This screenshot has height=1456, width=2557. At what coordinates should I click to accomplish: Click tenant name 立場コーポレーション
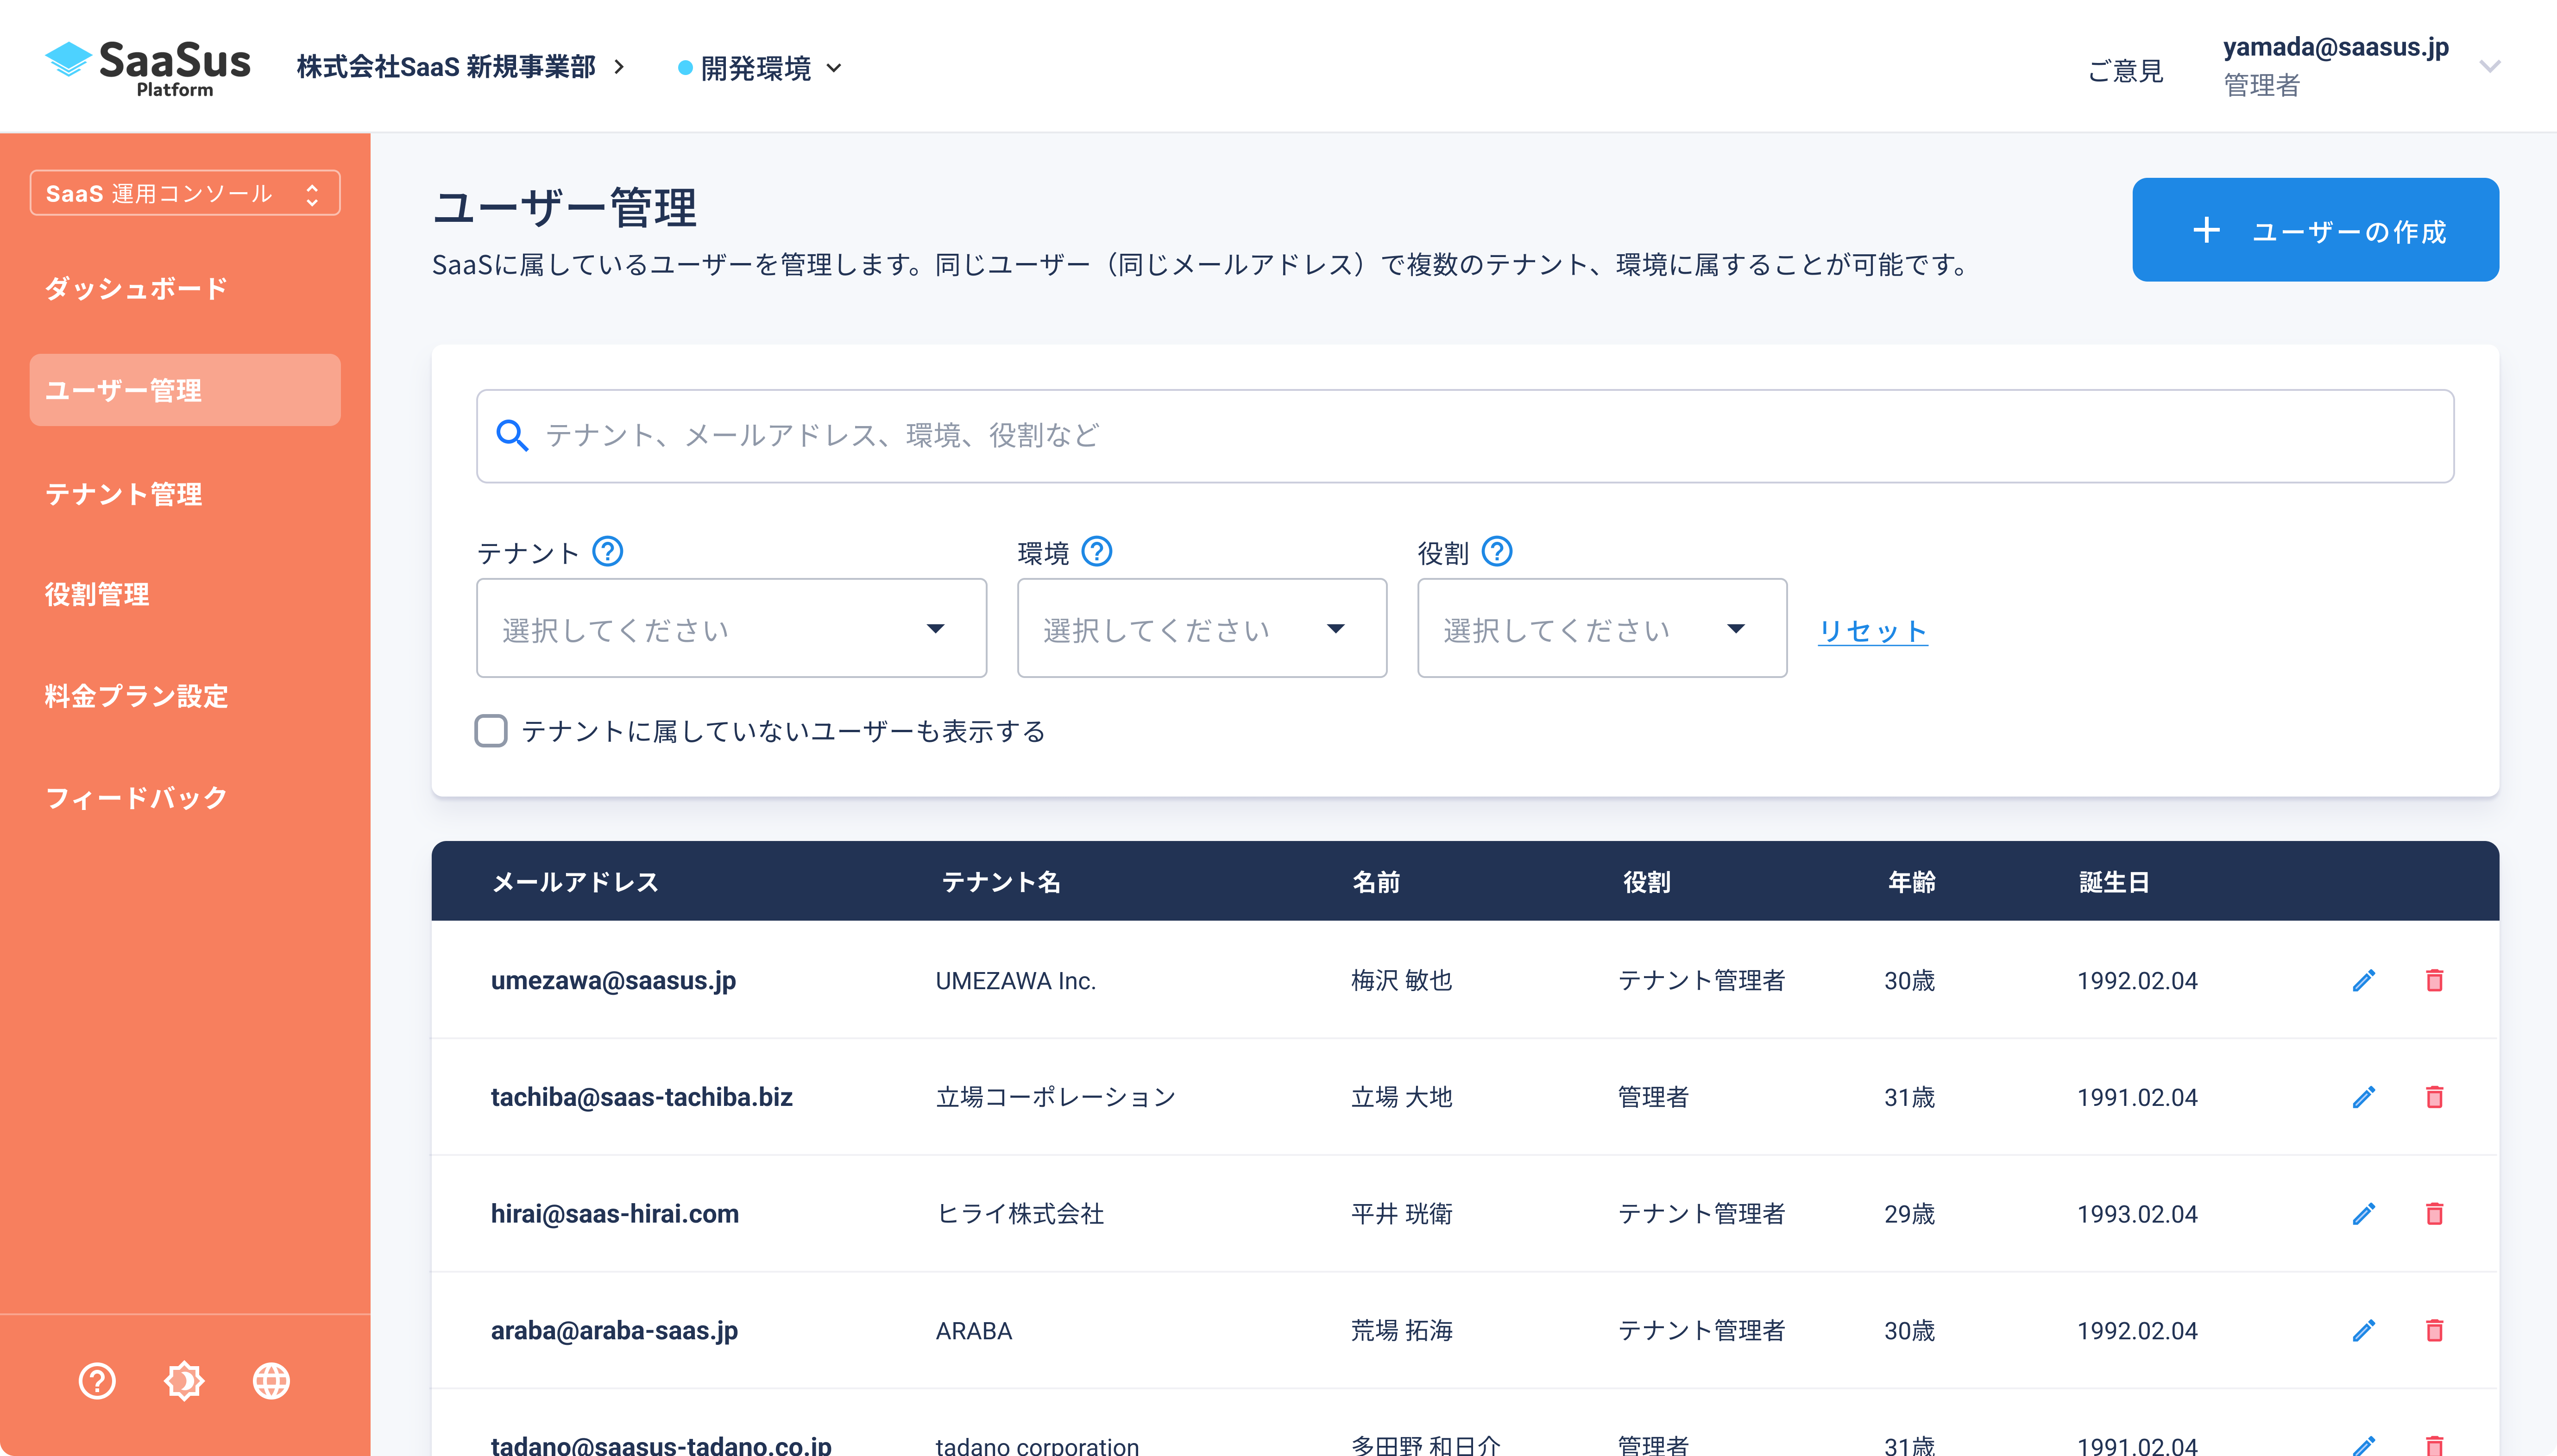tap(1056, 1097)
